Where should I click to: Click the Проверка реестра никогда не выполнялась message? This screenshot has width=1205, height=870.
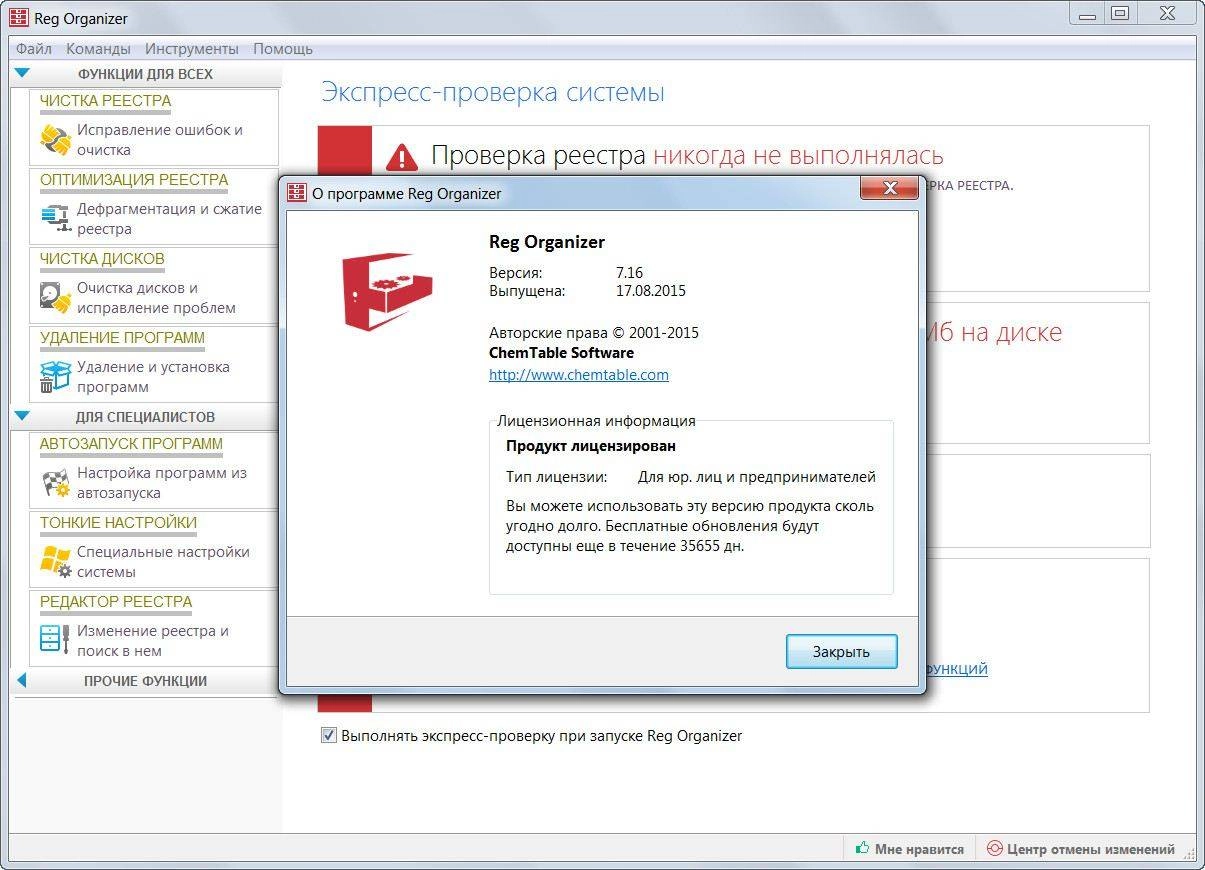687,155
